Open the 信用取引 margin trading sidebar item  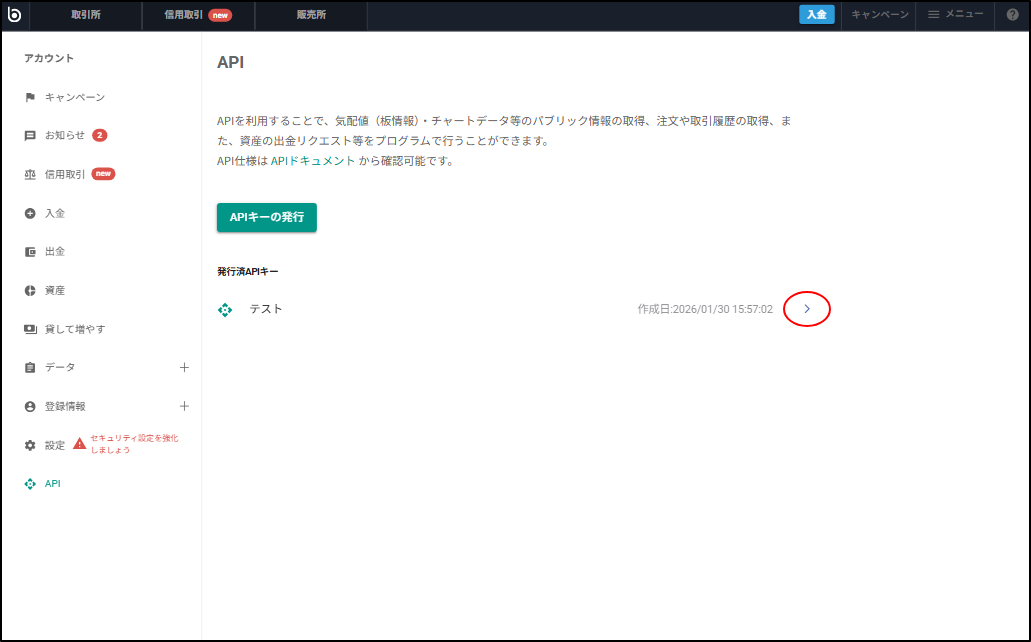[30, 173]
